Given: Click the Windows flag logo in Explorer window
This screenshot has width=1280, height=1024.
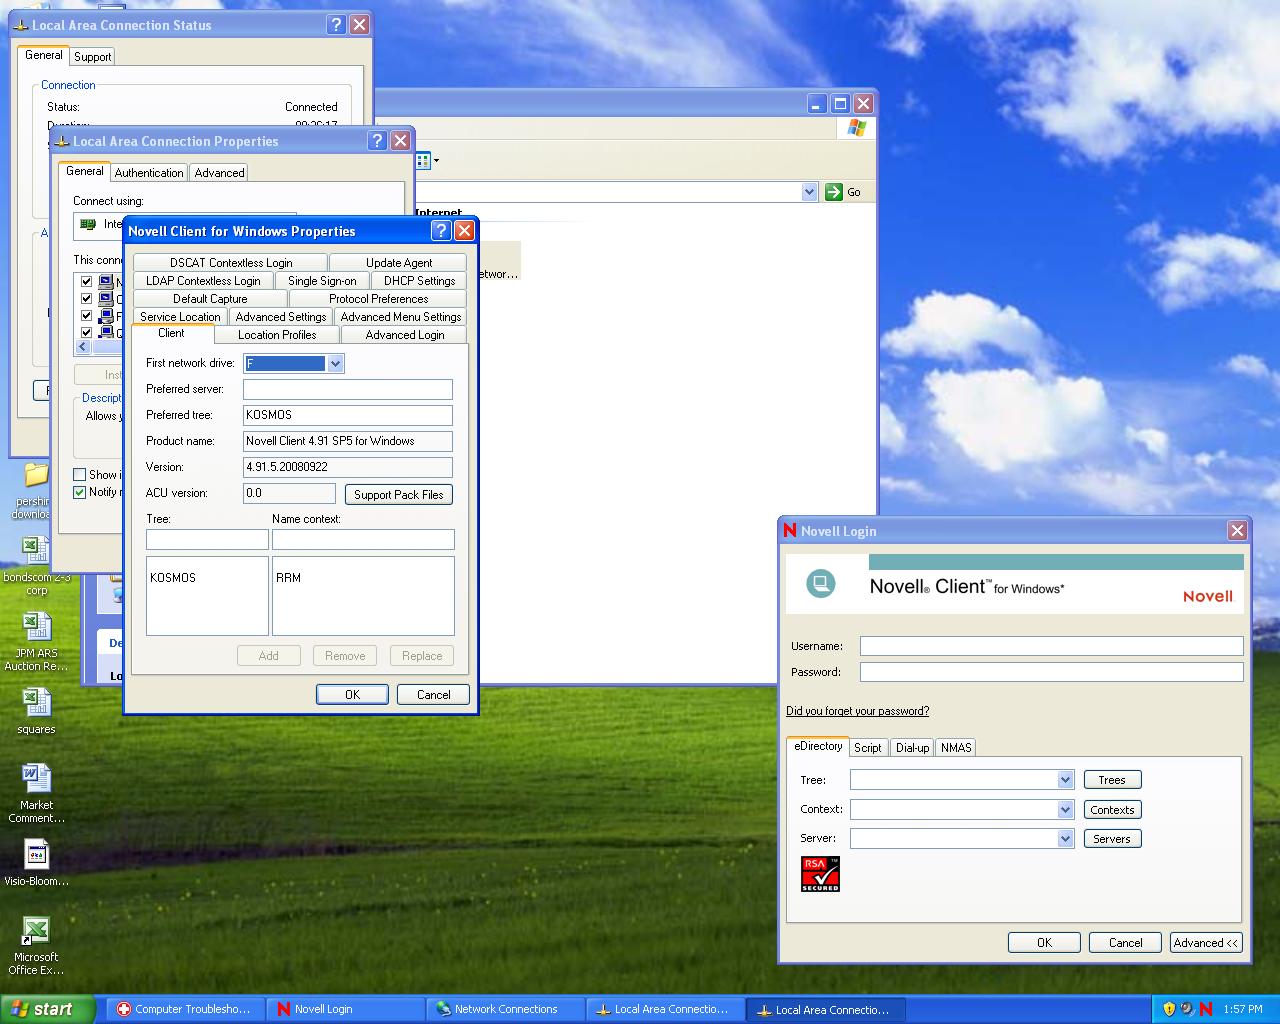Looking at the screenshot, I should (857, 128).
